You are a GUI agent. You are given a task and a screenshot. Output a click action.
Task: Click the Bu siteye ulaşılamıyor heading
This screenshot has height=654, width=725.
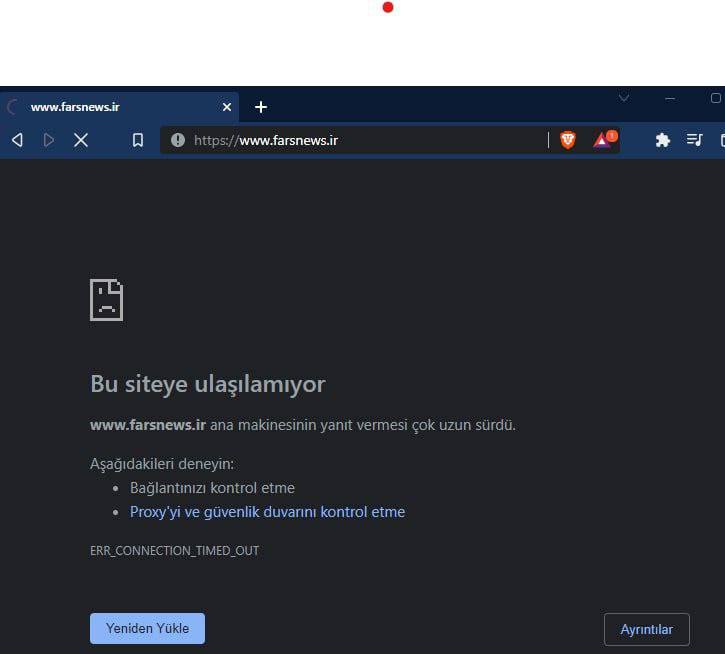tap(208, 384)
